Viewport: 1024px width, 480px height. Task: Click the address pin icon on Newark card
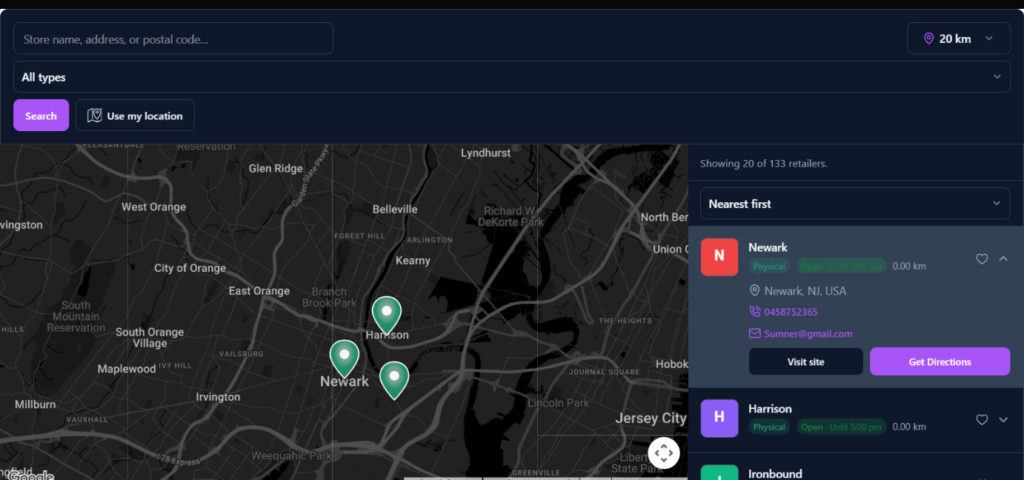pyautogui.click(x=755, y=290)
